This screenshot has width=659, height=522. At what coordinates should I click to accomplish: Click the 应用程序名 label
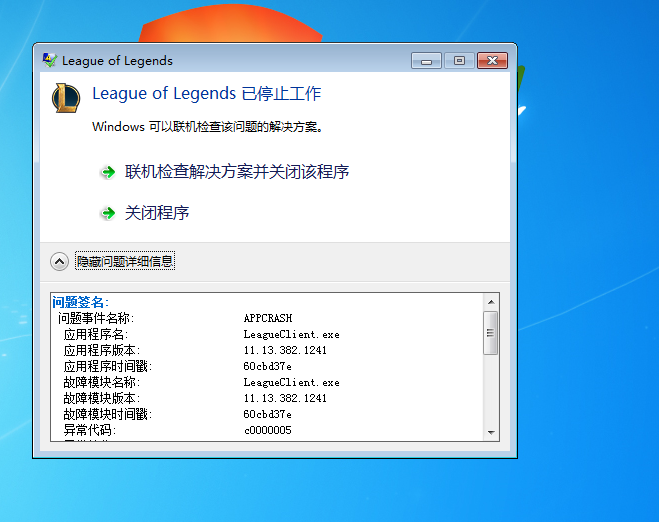pyautogui.click(x=96, y=335)
